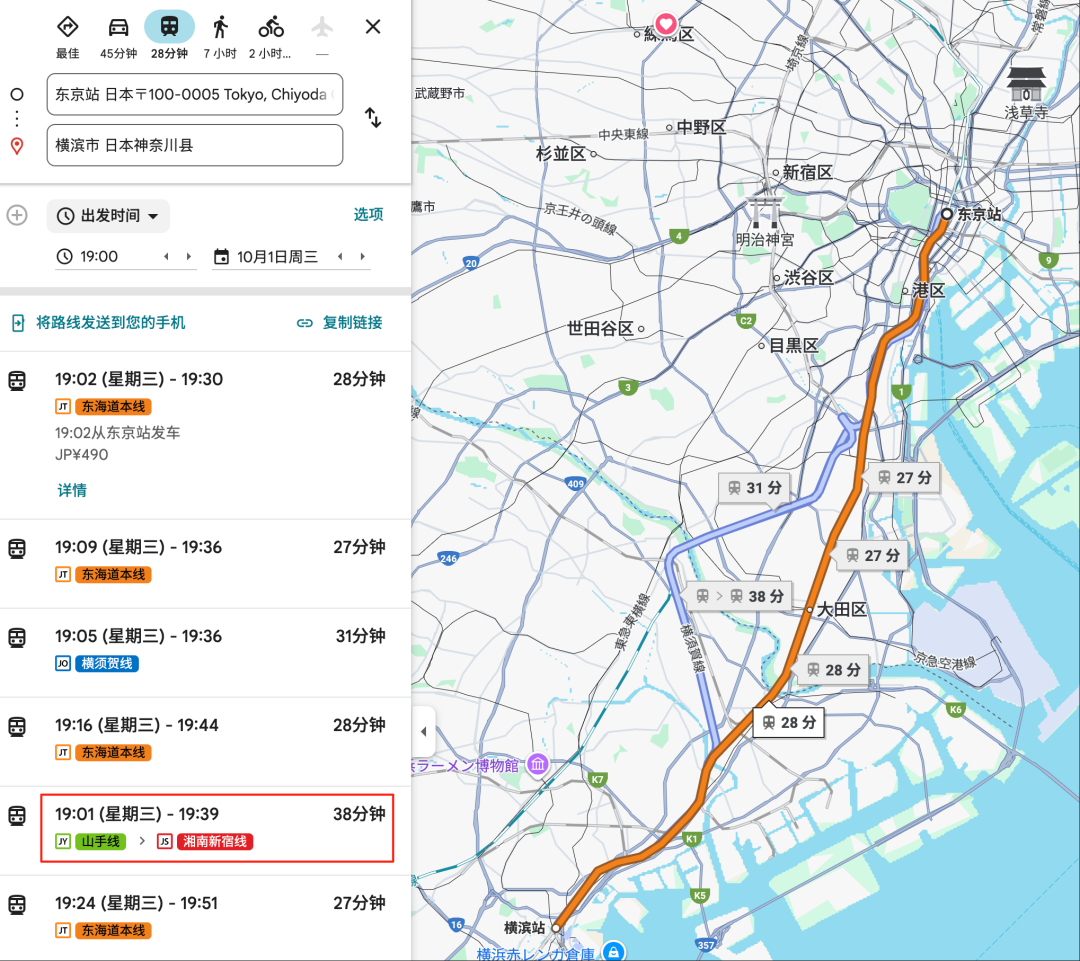The height and width of the screenshot is (961, 1080).
Task: Click the 19:02 route train icon
Action: click(x=17, y=380)
